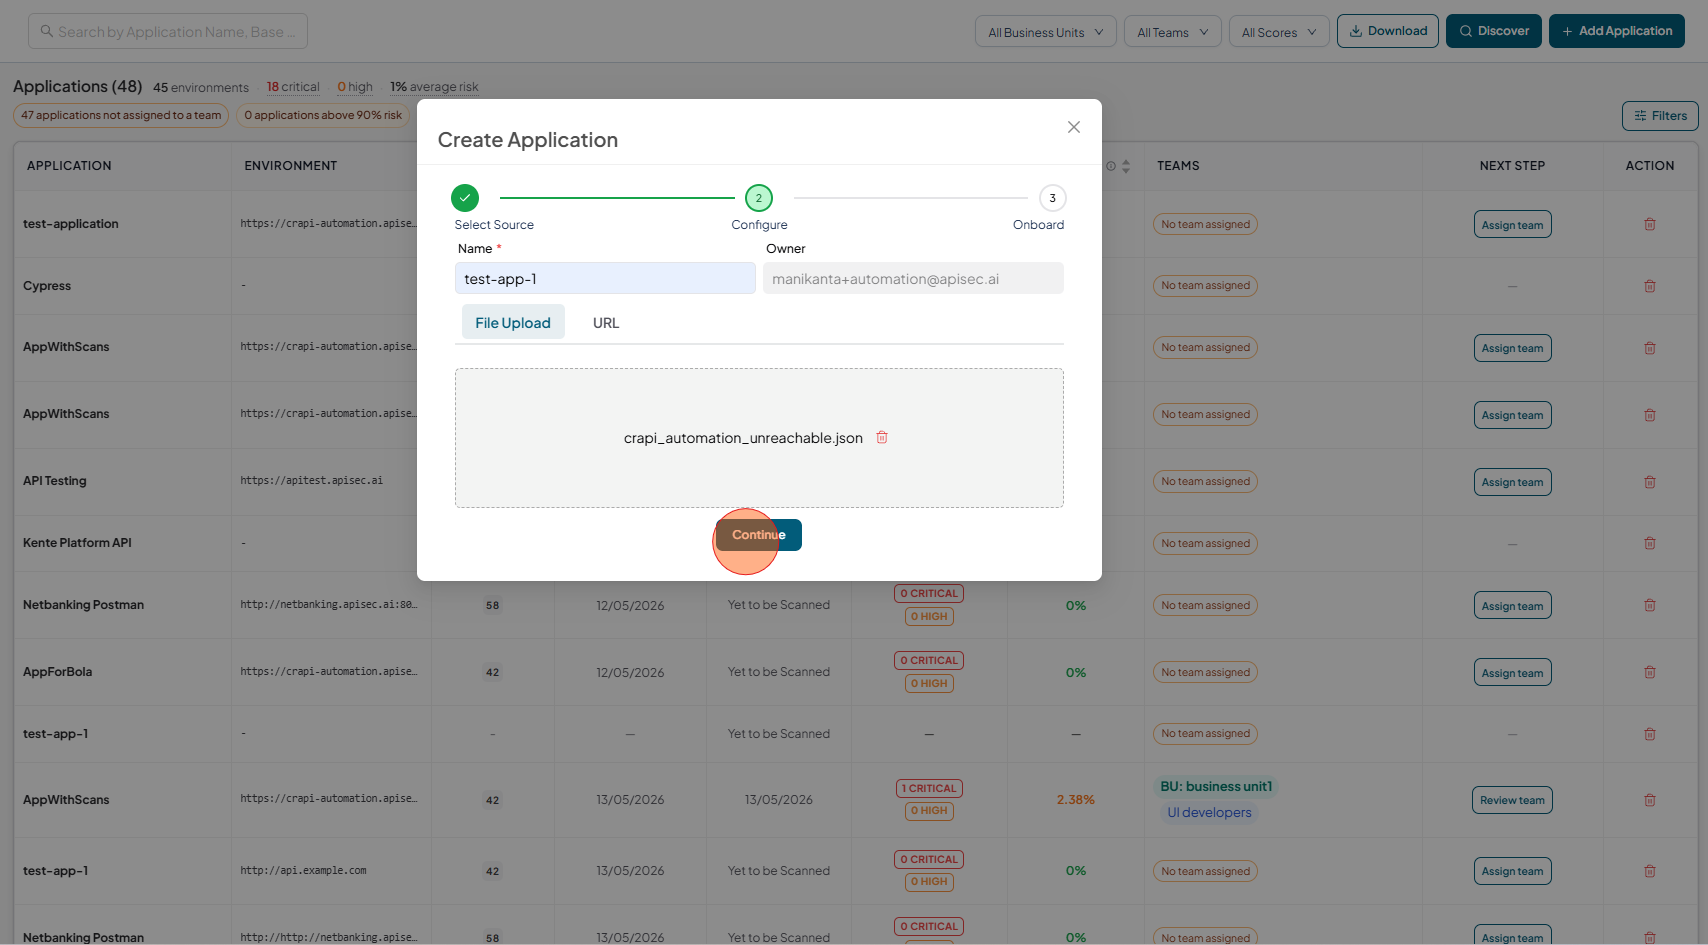This screenshot has width=1708, height=945.
Task: Click the APPLICATION column header
Action: click(69, 166)
